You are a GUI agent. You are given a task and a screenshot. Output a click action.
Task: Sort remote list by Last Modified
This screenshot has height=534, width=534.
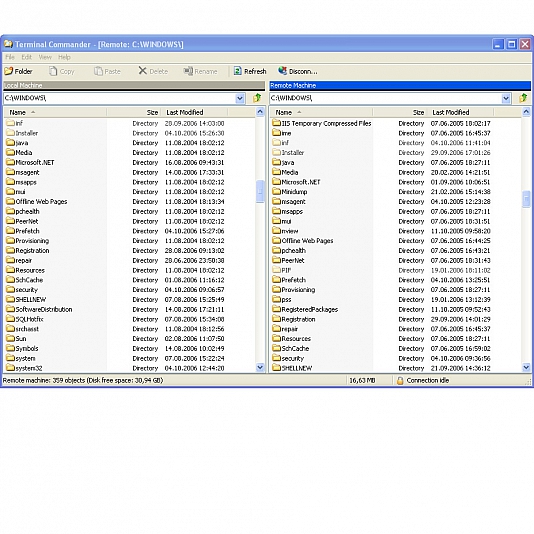pos(460,112)
